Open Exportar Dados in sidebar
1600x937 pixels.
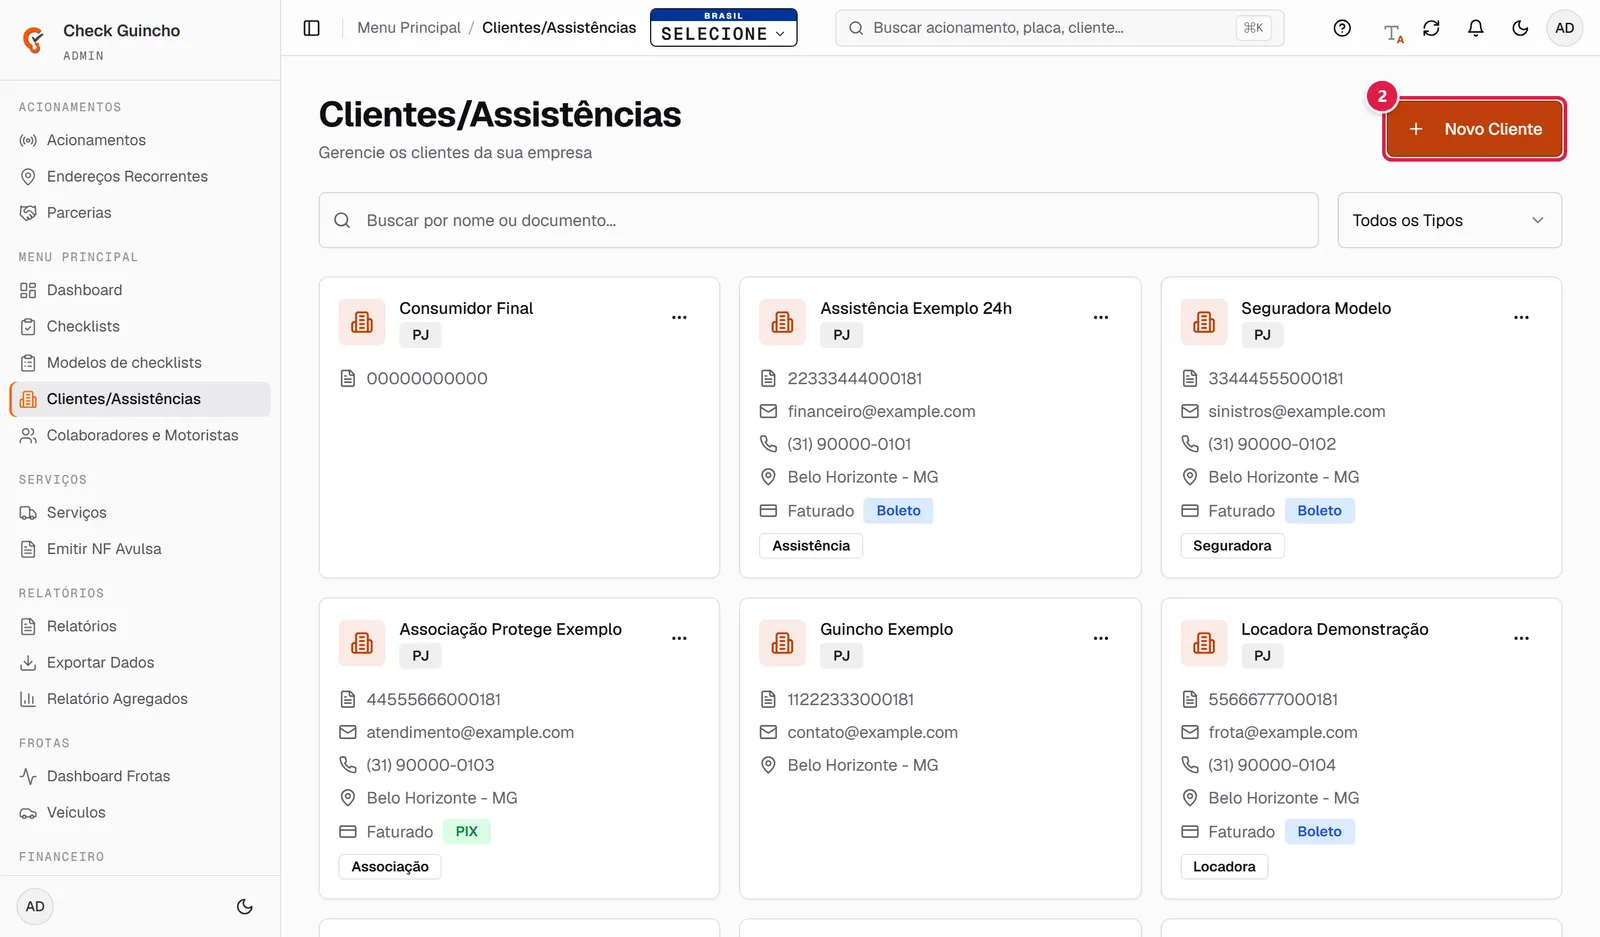tap(140, 662)
